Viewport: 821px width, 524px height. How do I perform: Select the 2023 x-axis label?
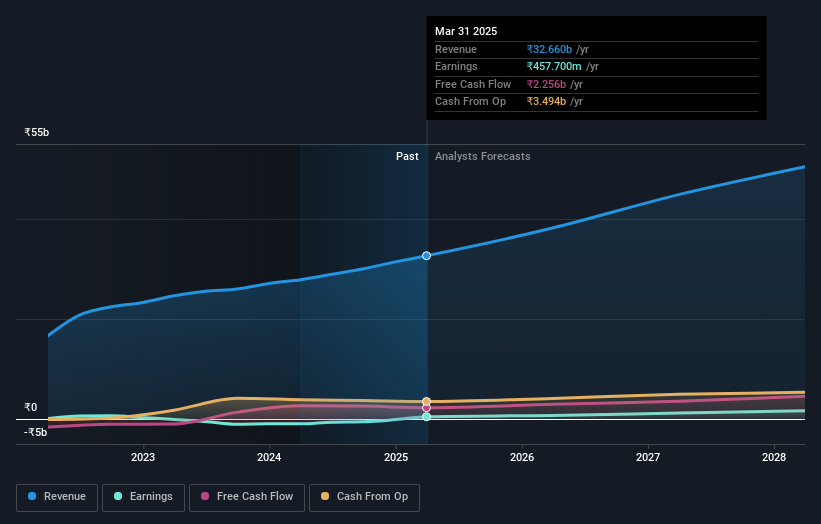[143, 457]
